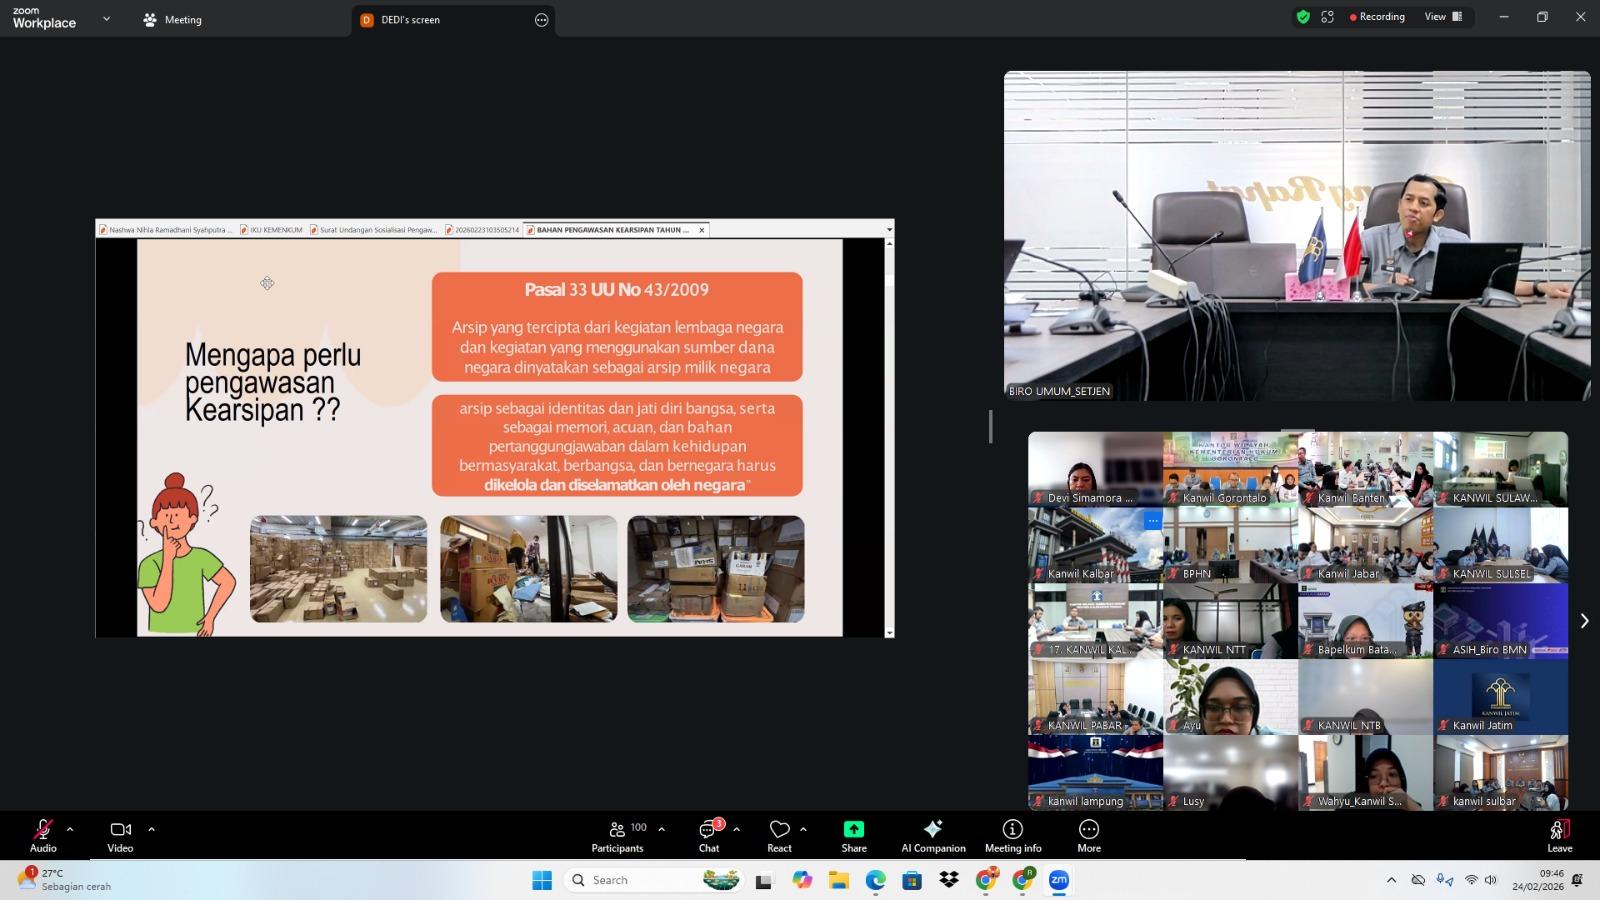Image resolution: width=1600 pixels, height=900 pixels.
Task: Open Meeting info
Action: point(1012,836)
